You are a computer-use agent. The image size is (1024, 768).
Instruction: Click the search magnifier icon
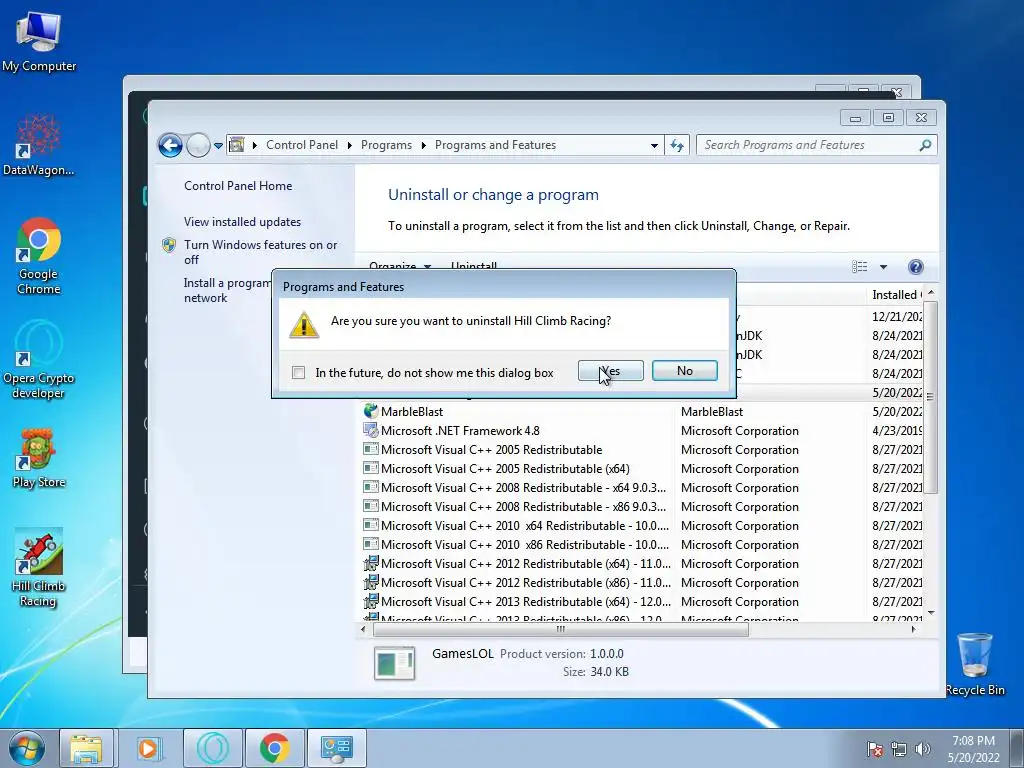tap(925, 145)
